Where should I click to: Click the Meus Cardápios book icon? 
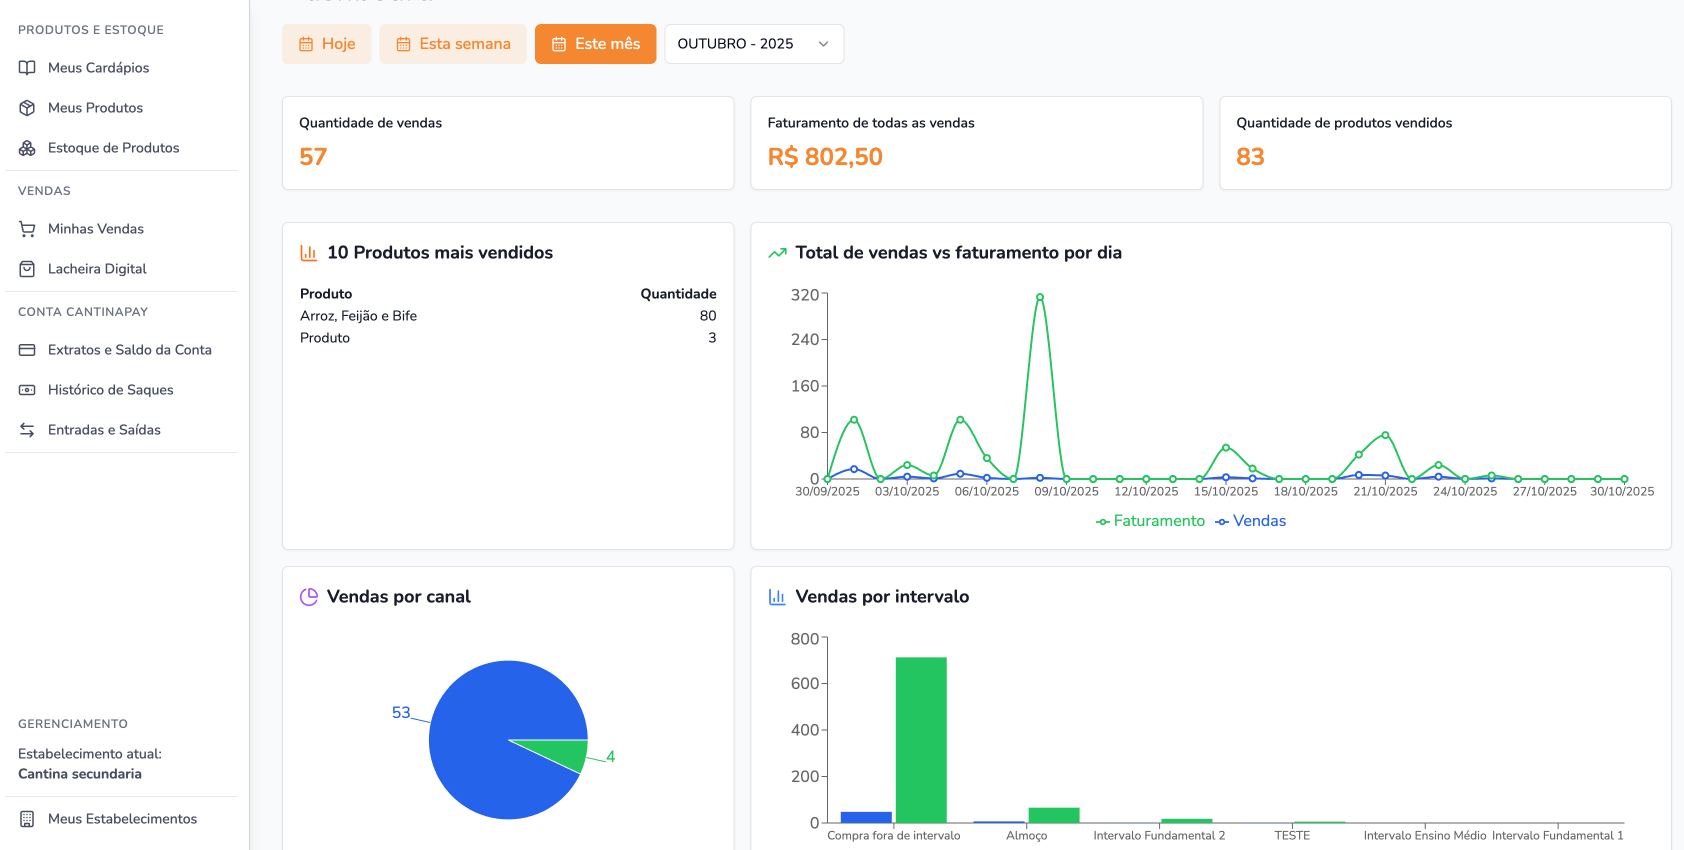click(27, 68)
